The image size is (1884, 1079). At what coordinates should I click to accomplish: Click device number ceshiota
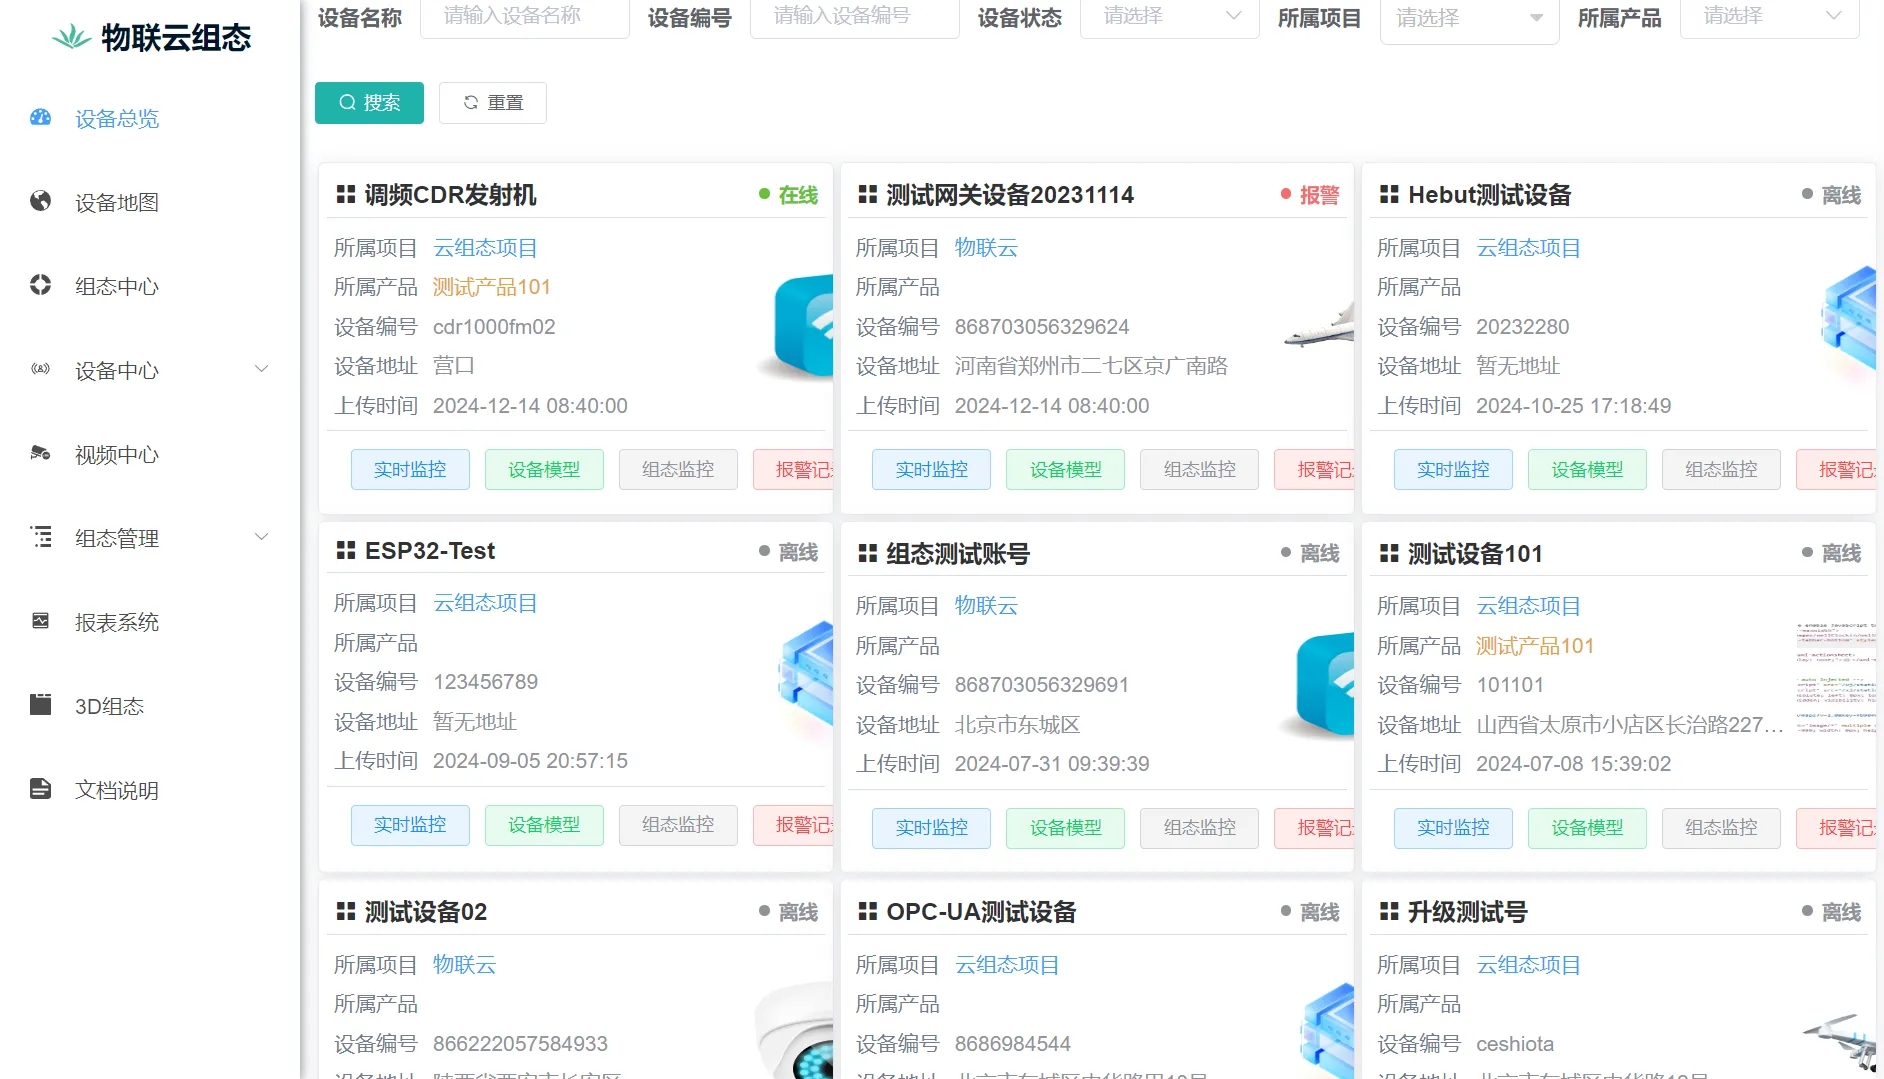[x=1515, y=1044]
